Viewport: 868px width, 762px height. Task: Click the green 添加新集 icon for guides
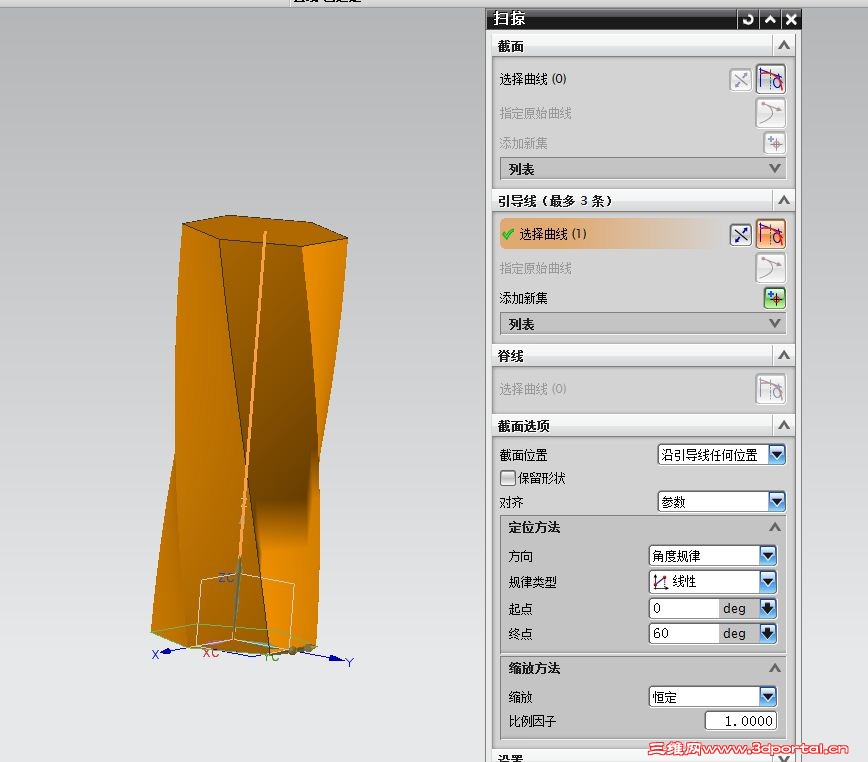point(775,298)
